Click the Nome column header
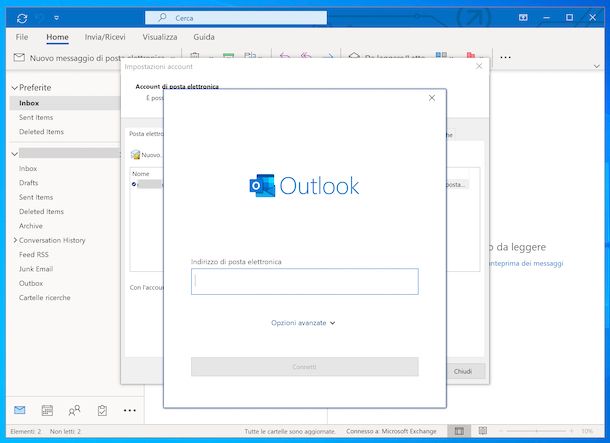The height and width of the screenshot is (443, 610). click(x=141, y=174)
